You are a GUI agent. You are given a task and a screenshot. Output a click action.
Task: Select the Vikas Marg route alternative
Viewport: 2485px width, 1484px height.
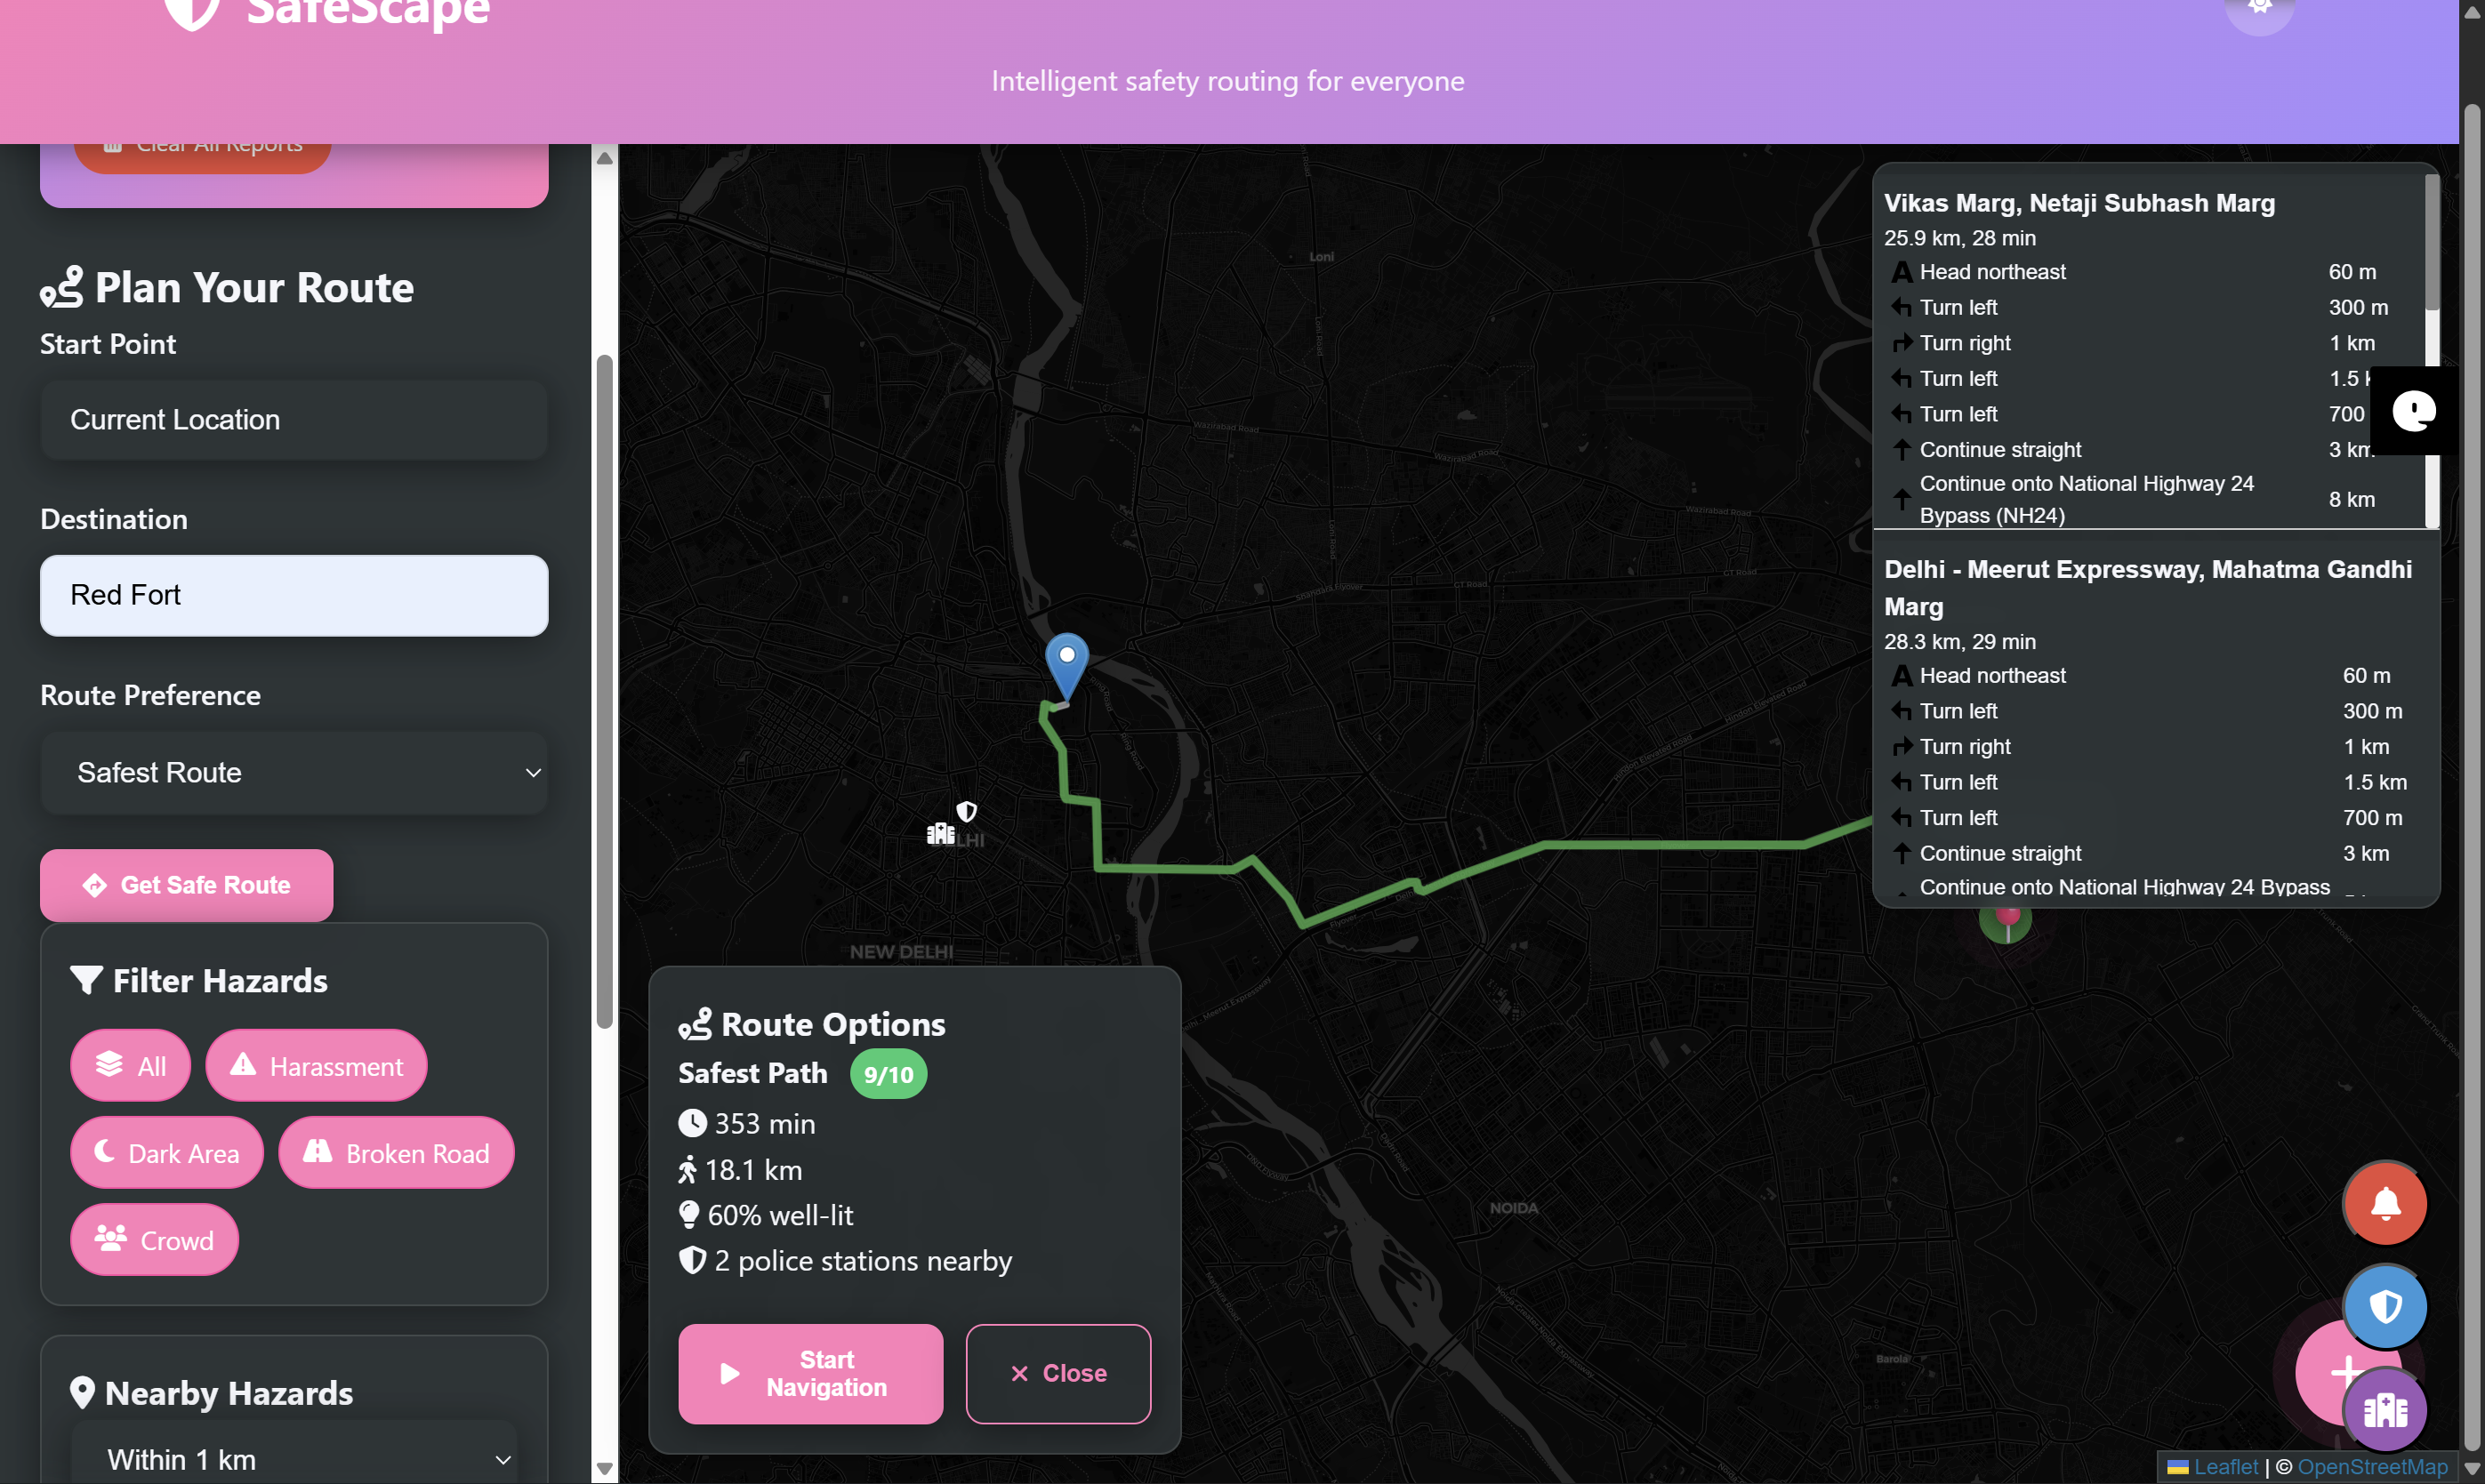click(x=2078, y=203)
